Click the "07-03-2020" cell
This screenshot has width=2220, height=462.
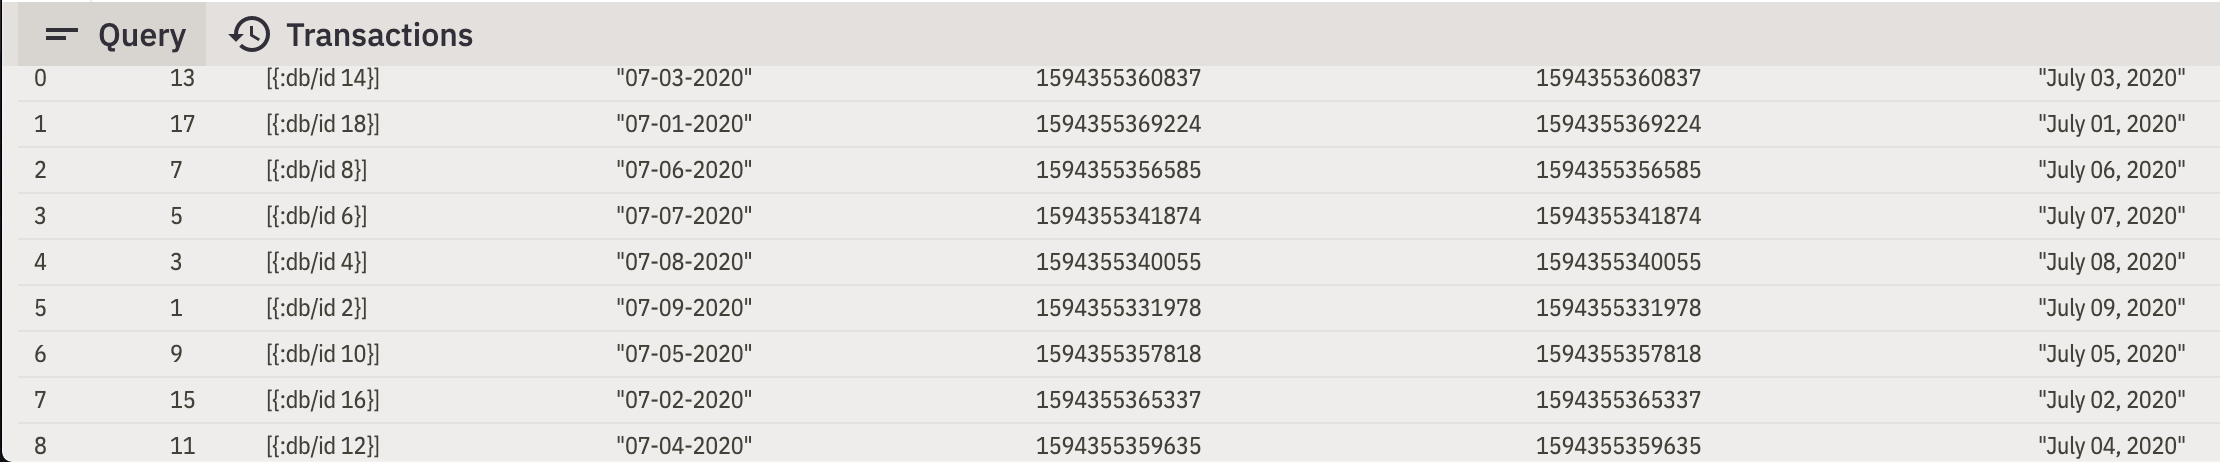[x=684, y=78]
